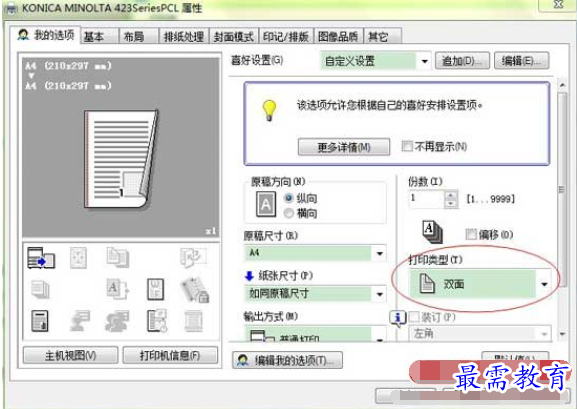Screen dimensions: 577x409
Task: Click the vertical scrollbar thumb of the options panel
Action: point(562,189)
